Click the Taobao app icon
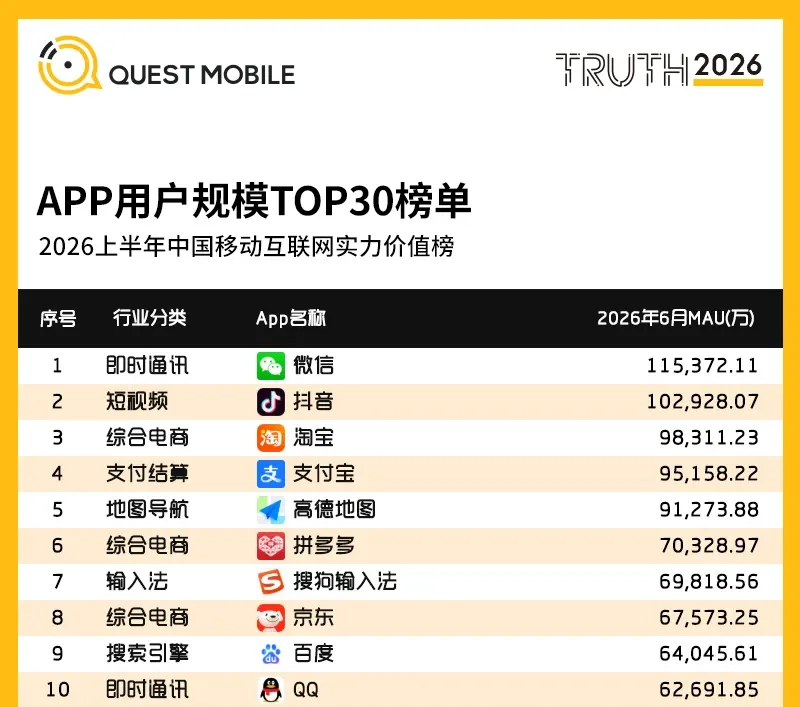Viewport: 800px width, 707px height. 270,438
